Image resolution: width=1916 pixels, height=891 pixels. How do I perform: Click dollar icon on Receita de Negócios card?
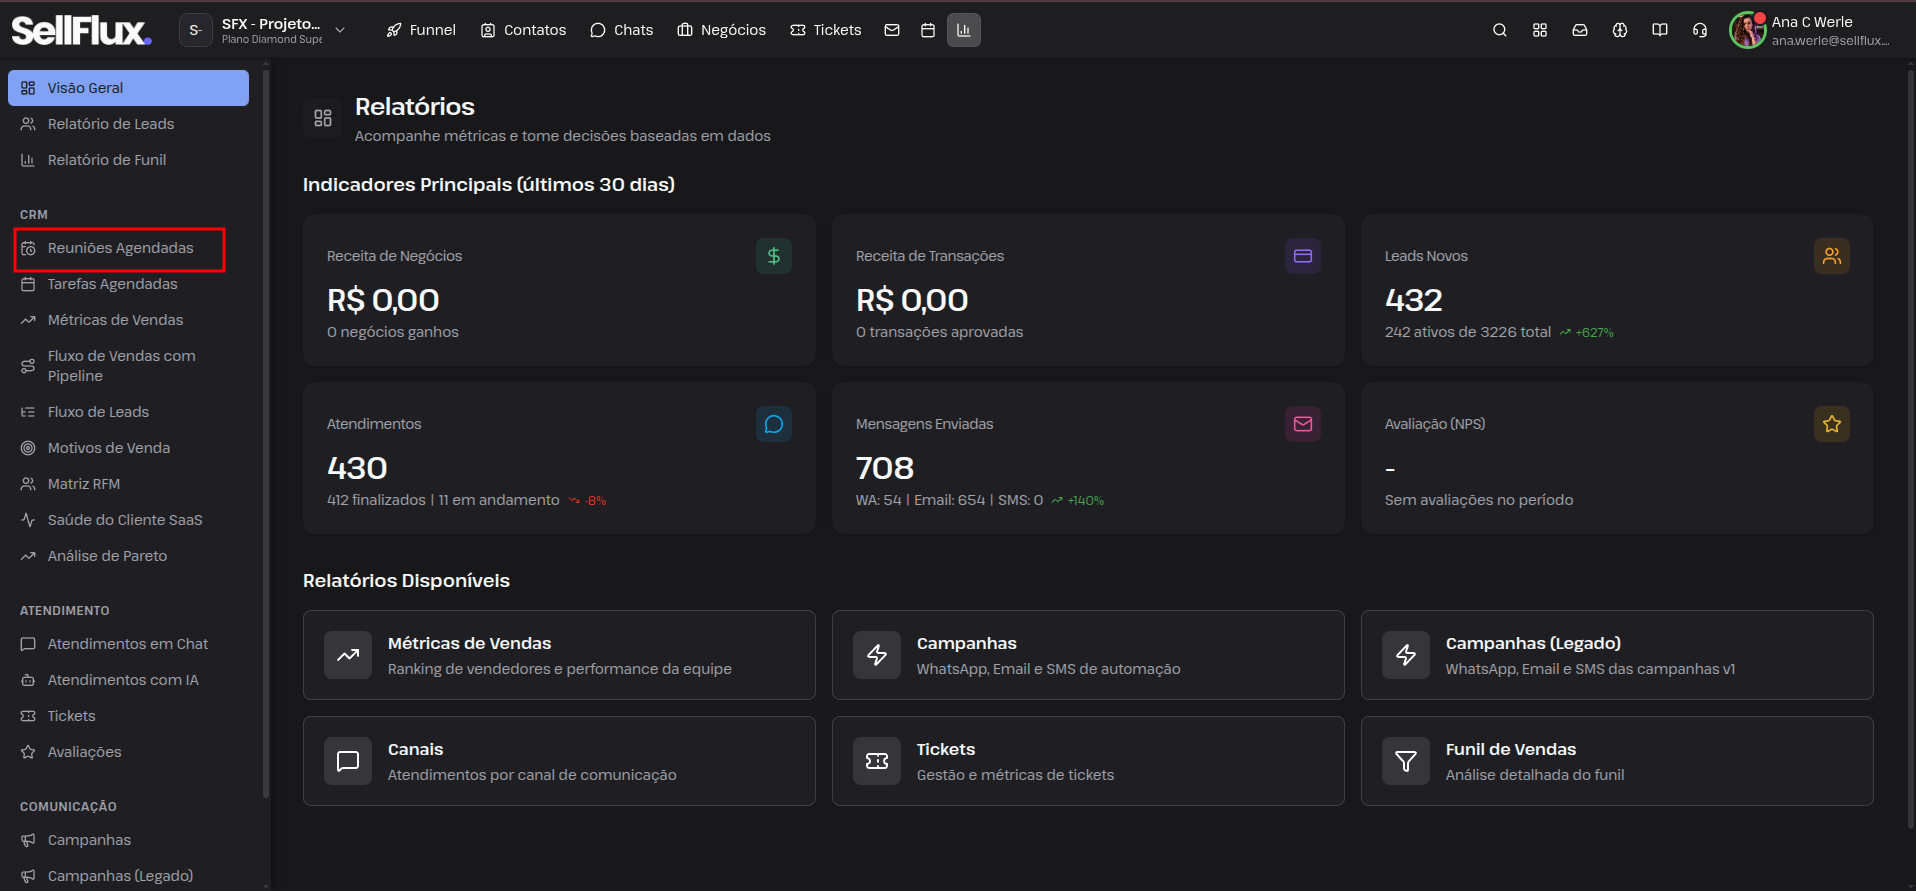[774, 256]
